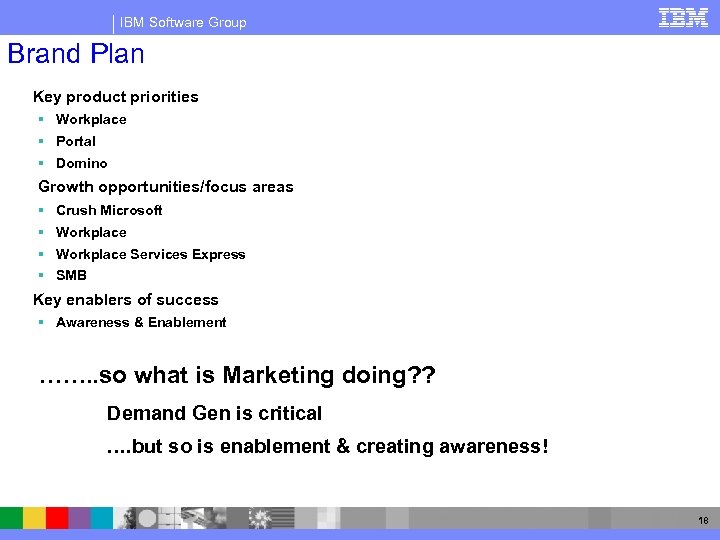The image size is (720, 540).
Task: Click the green square in footer strip
Action: pos(11,518)
